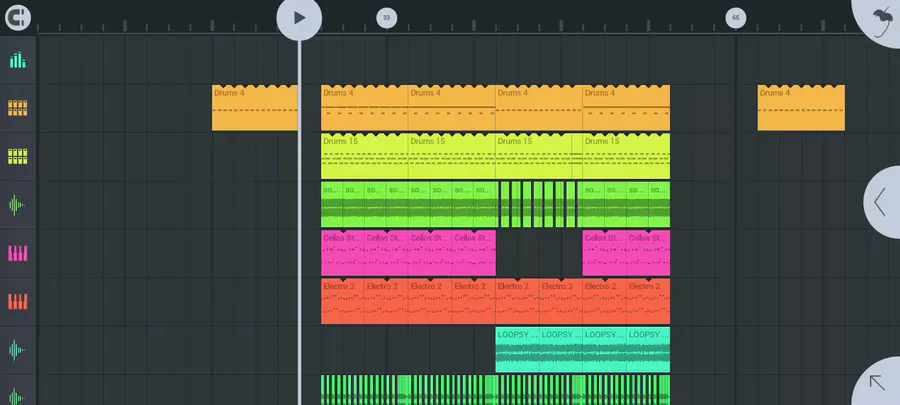This screenshot has width=900, height=405.
Task: Toggle the snap magnet icon
Action: click(x=18, y=17)
